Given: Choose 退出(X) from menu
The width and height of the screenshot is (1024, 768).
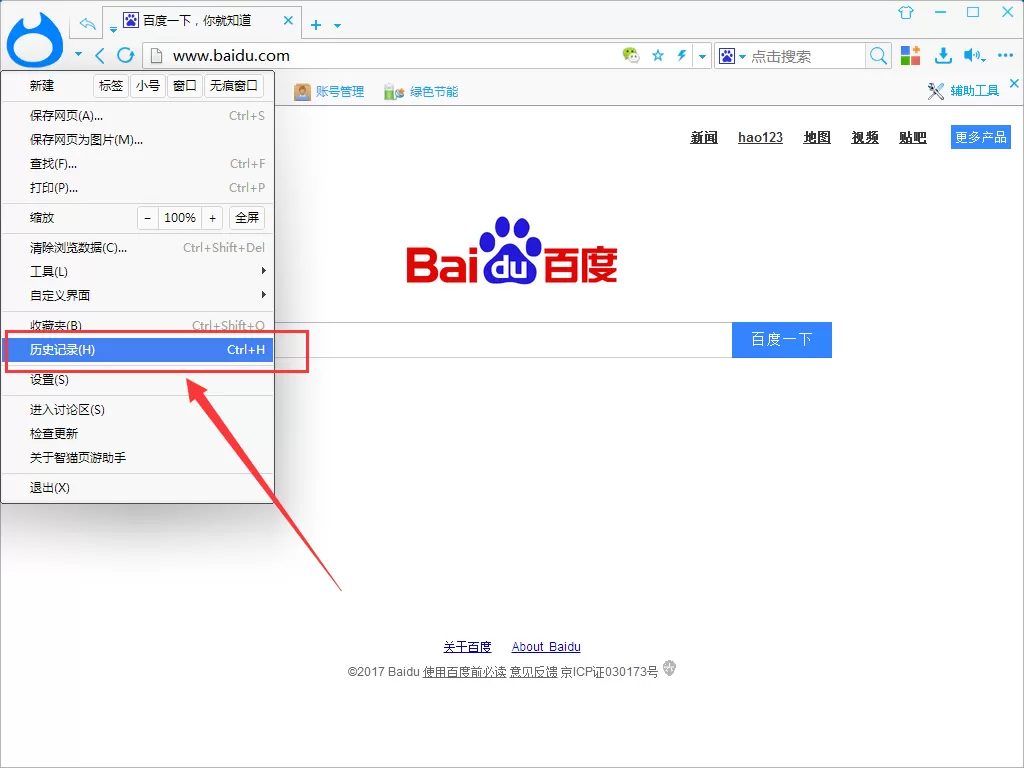Looking at the screenshot, I should pos(137,487).
